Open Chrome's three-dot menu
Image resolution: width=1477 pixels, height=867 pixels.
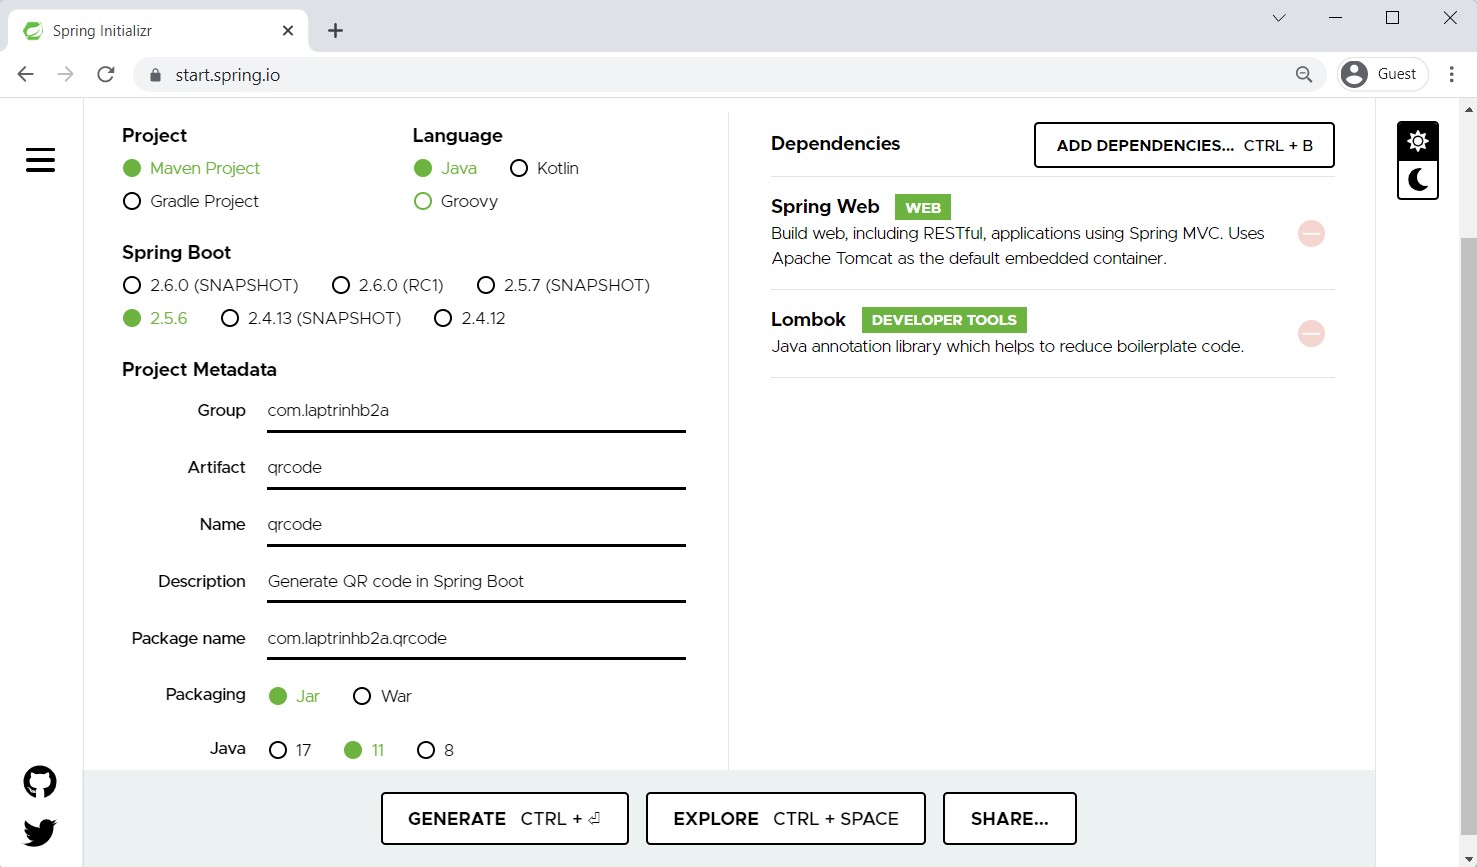(x=1451, y=74)
